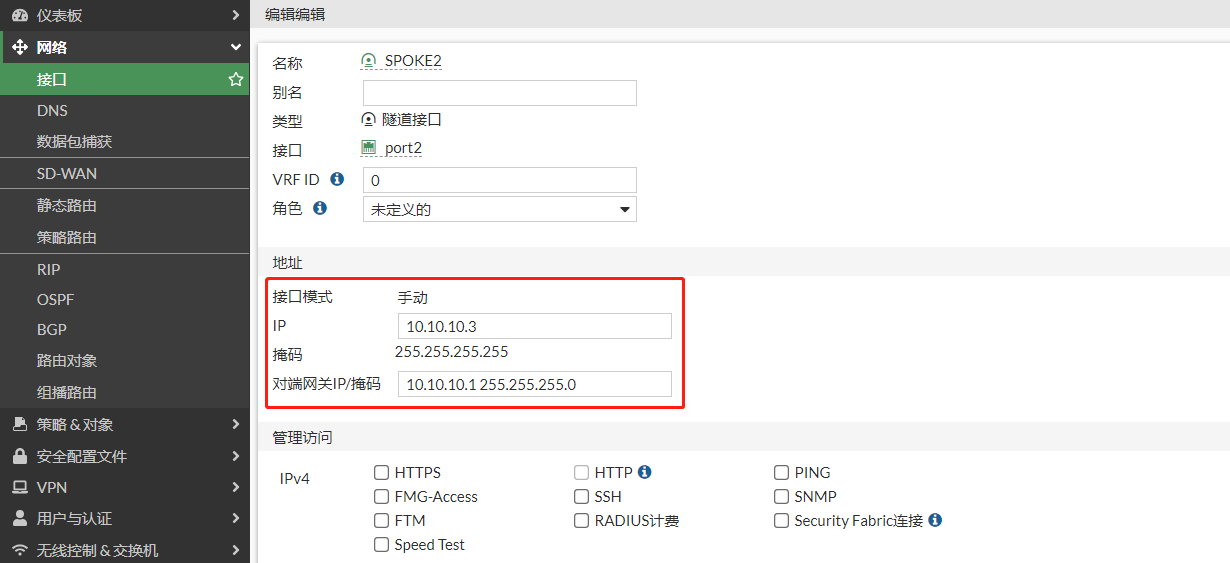
Task: Click the 安全配置文件 lock icon
Action: (x=19, y=456)
